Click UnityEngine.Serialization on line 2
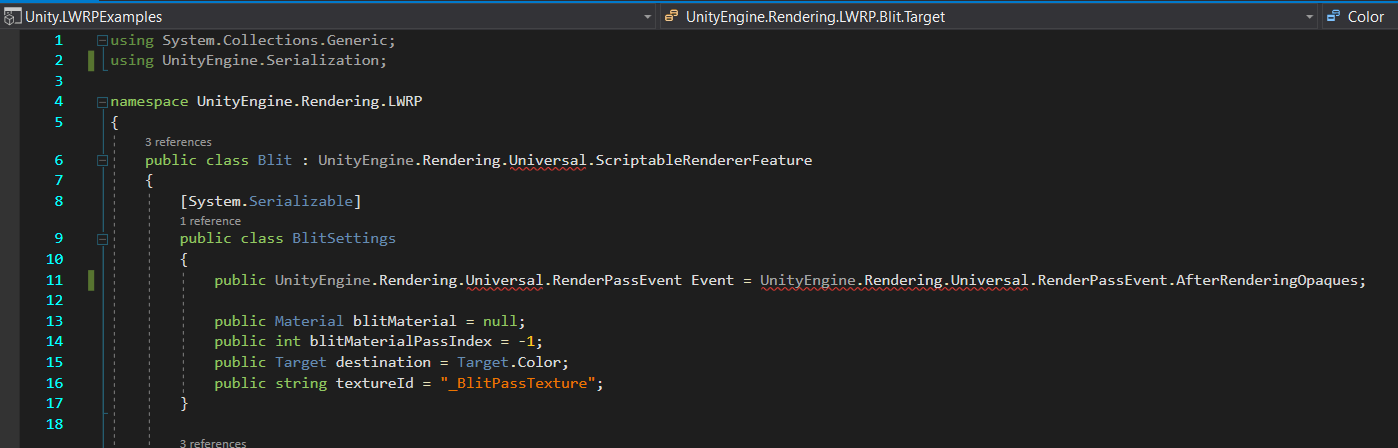The image size is (1398, 448). point(270,61)
